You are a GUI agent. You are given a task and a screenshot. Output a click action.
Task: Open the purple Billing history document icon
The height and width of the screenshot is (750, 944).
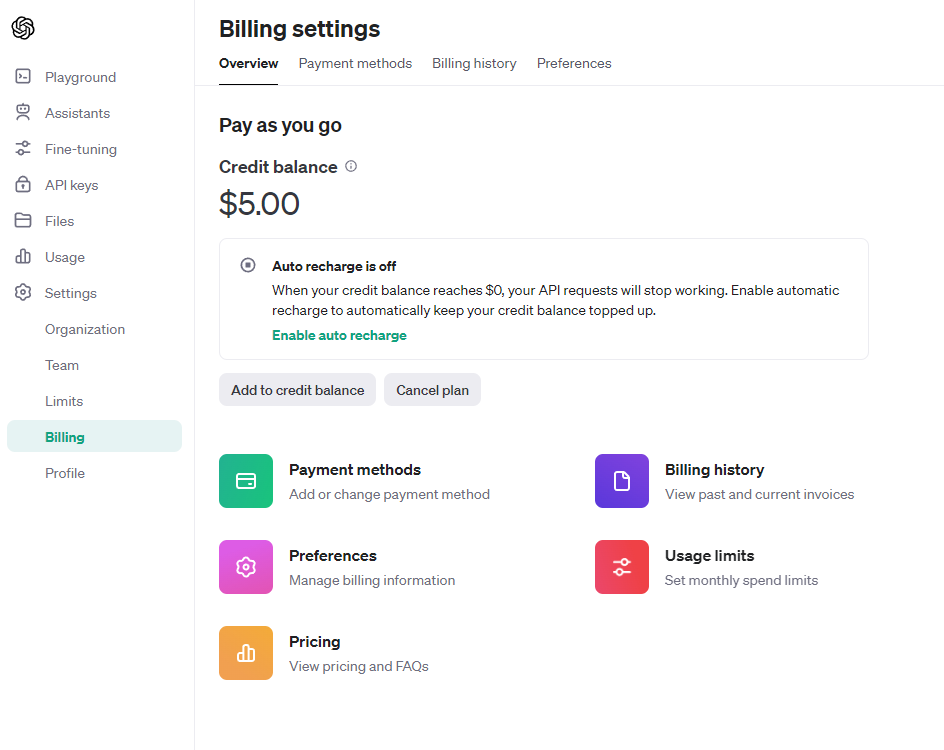coord(621,481)
